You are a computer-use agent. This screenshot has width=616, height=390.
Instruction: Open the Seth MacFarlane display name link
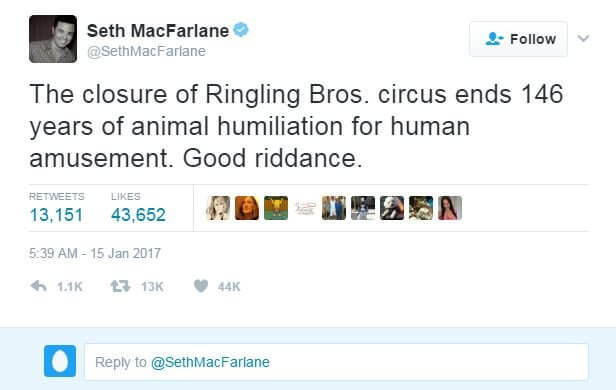158,31
